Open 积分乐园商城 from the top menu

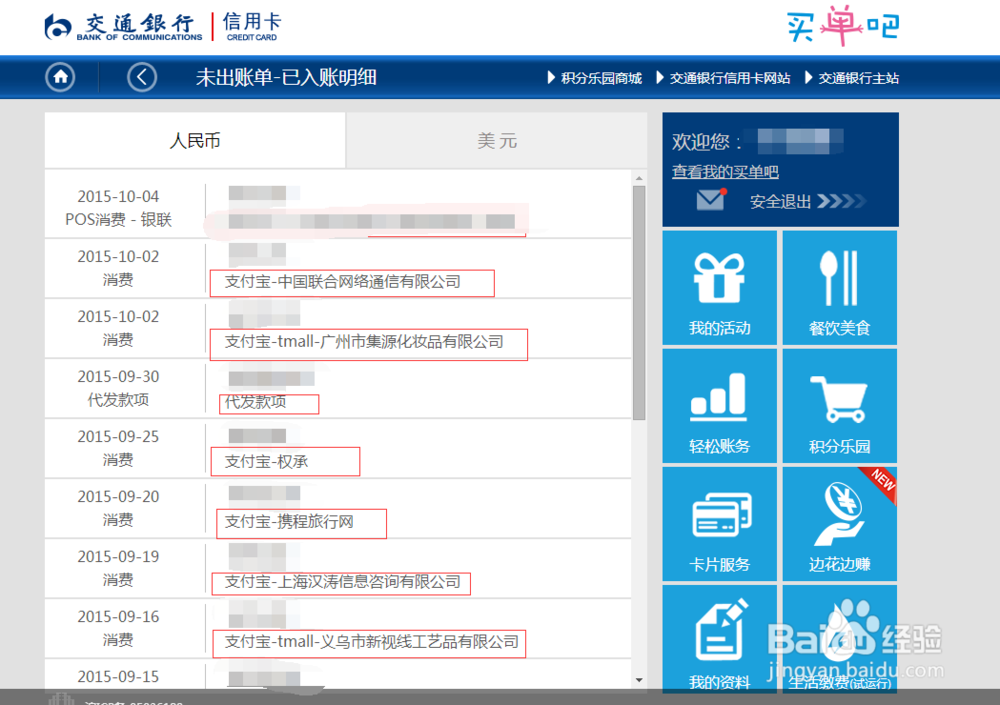[601, 77]
